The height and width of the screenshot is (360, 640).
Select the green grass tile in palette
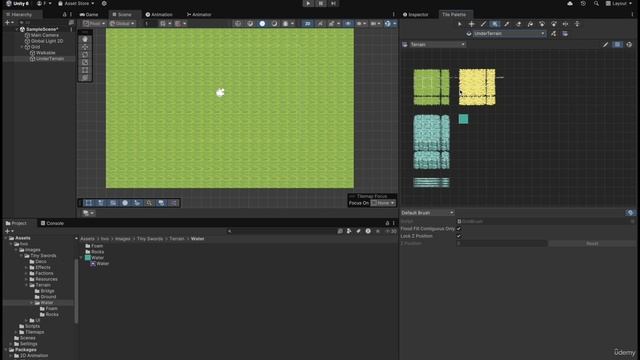431,87
